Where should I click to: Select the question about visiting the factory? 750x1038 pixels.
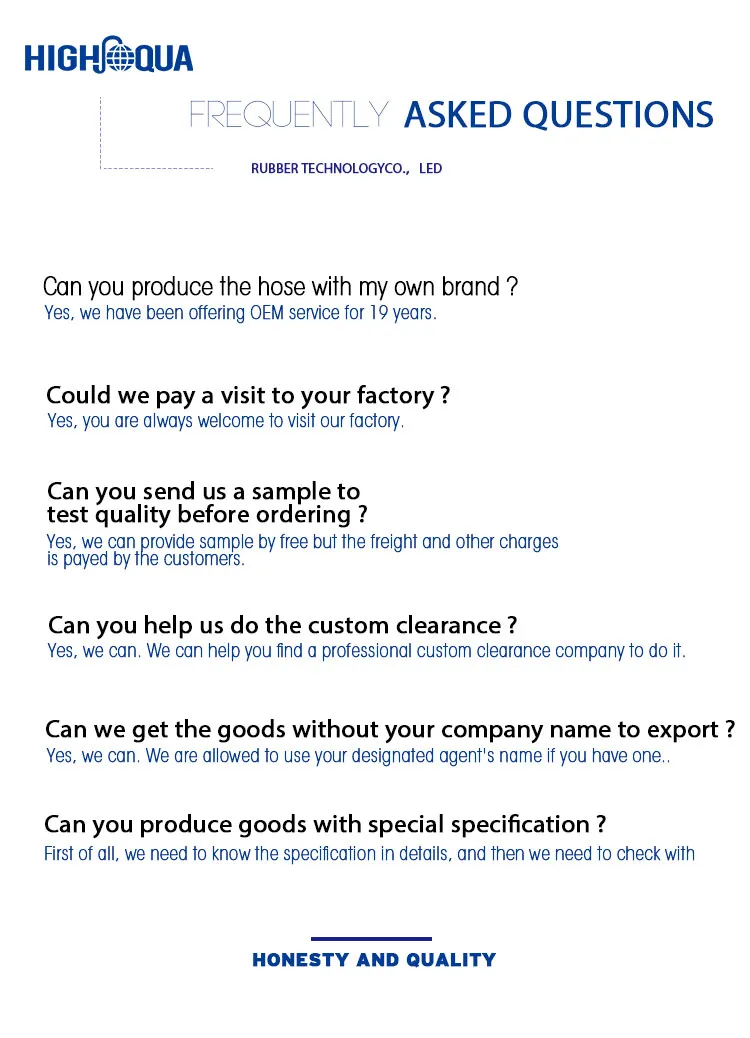[x=248, y=396]
